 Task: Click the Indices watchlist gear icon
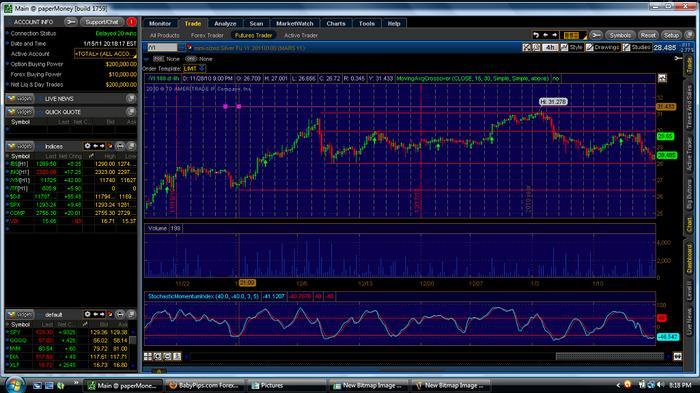[88, 146]
